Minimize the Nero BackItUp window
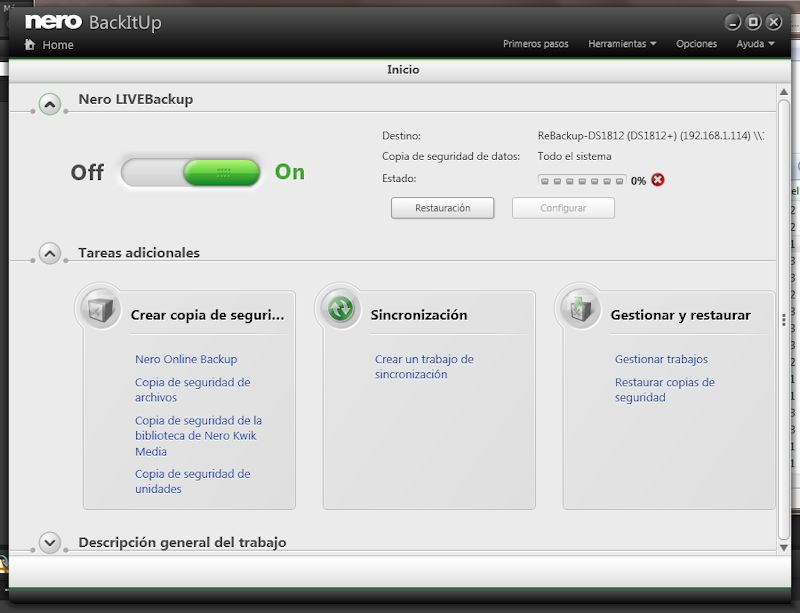Viewport: 800px width, 613px height. [x=733, y=22]
